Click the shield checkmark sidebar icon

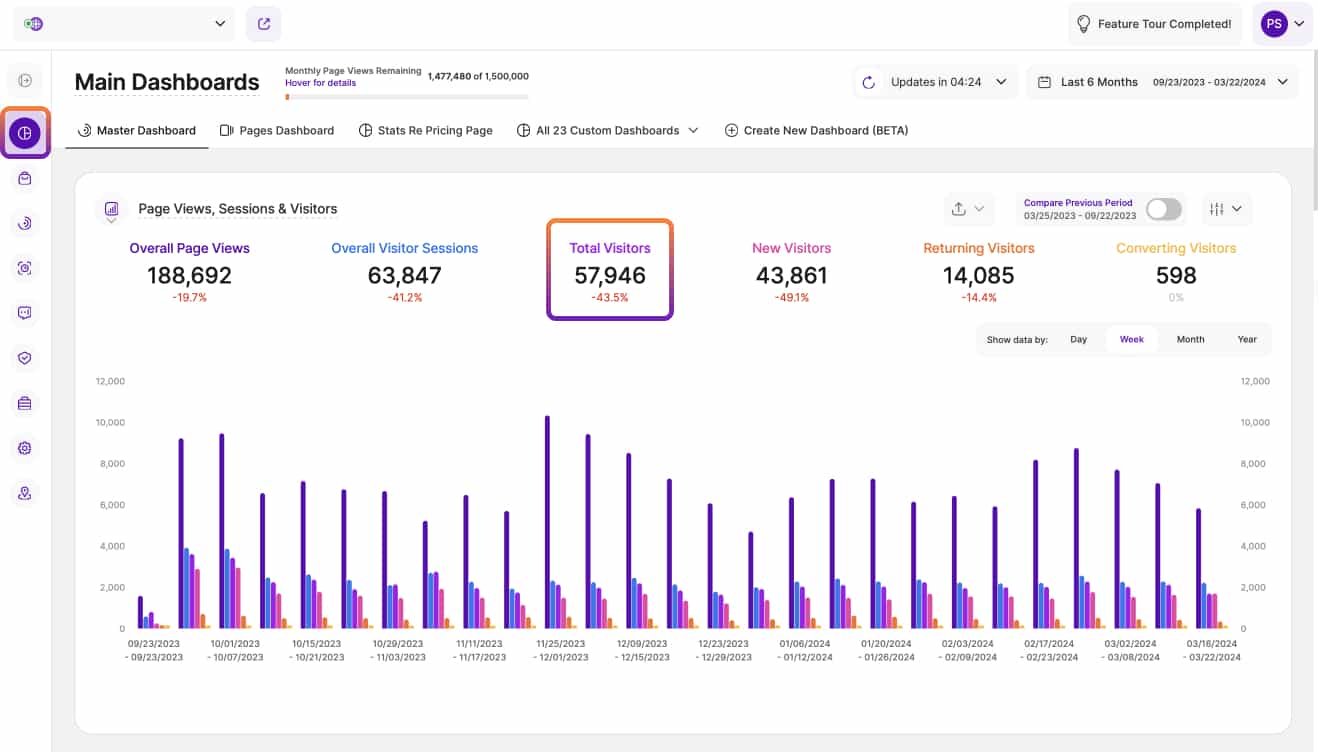(x=25, y=358)
